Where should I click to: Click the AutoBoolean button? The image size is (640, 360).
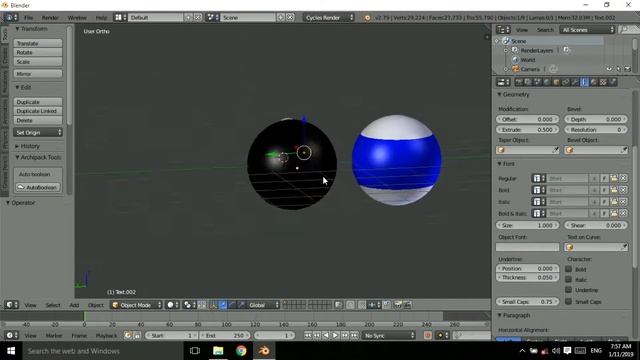point(38,187)
